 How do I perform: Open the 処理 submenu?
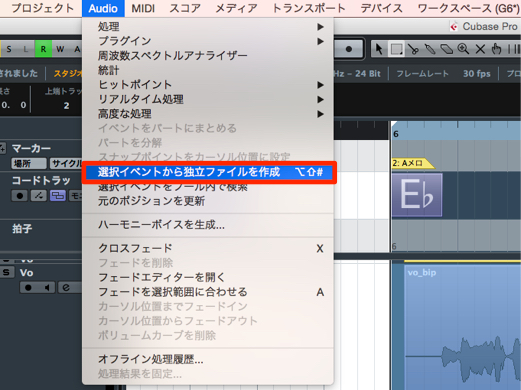[x=208, y=27]
